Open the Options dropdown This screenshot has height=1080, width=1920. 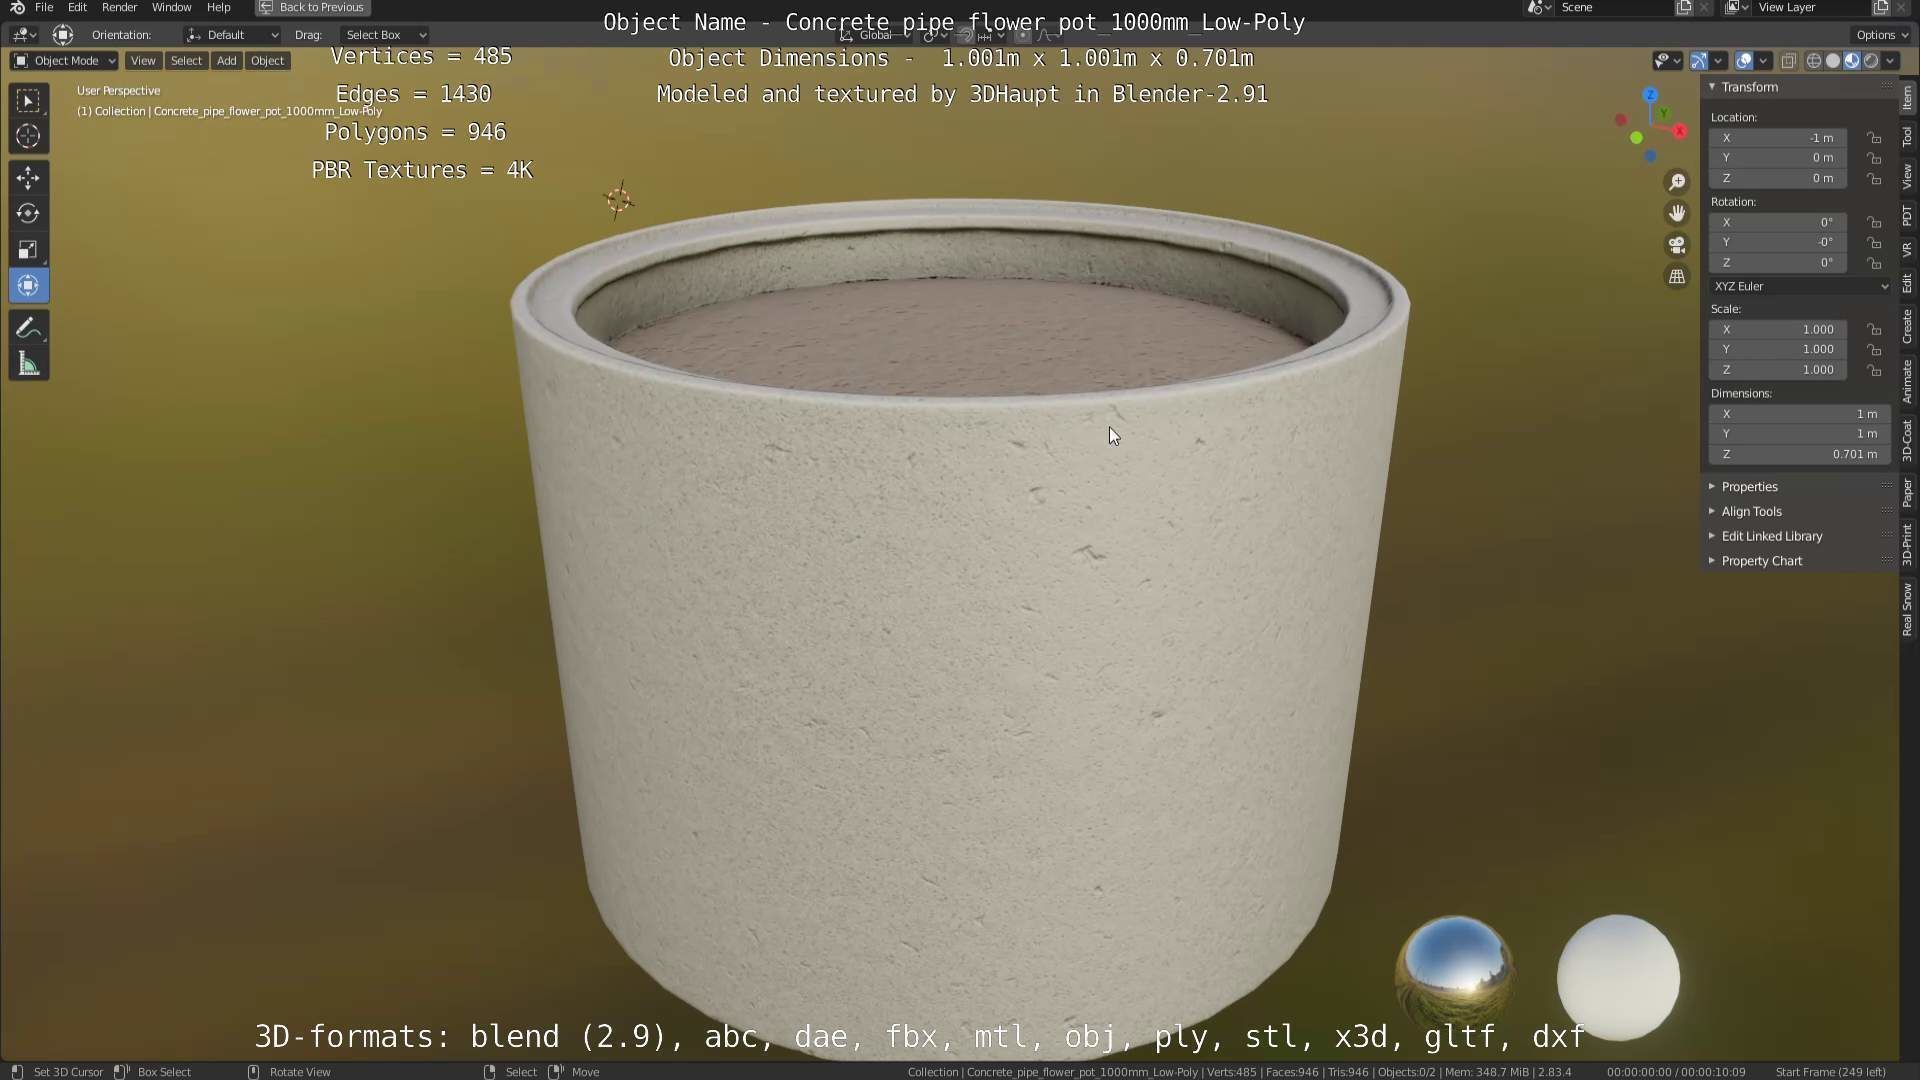(x=1881, y=35)
